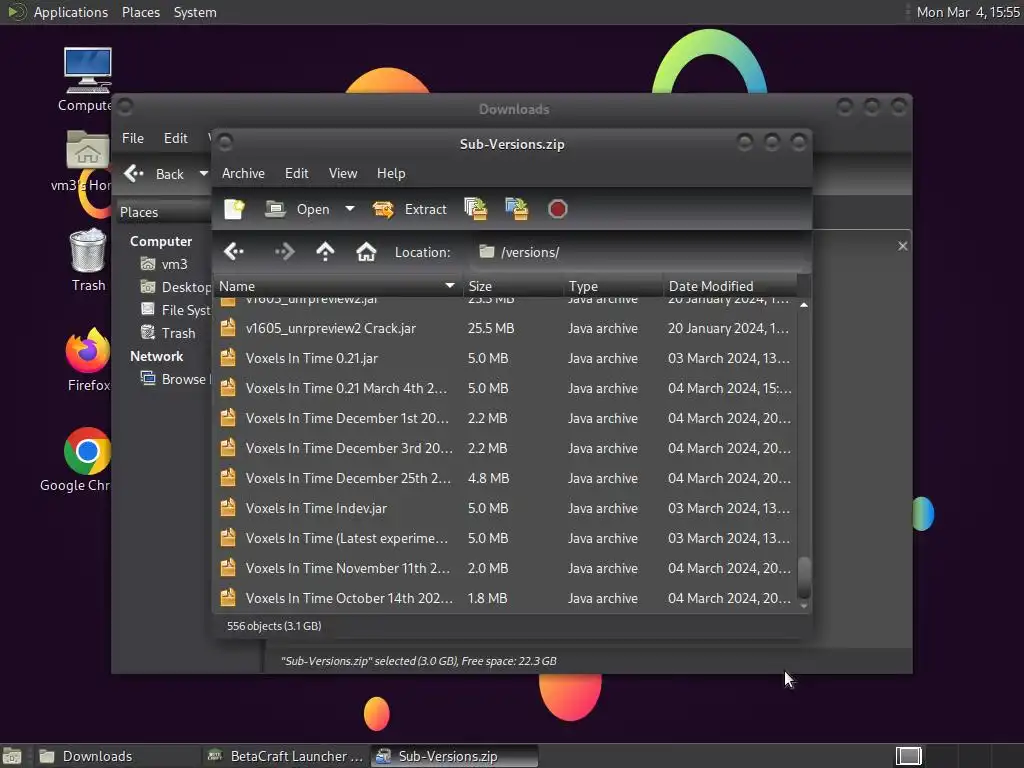Go up one level in the archive
Screen dimensions: 1024x768
325,251
